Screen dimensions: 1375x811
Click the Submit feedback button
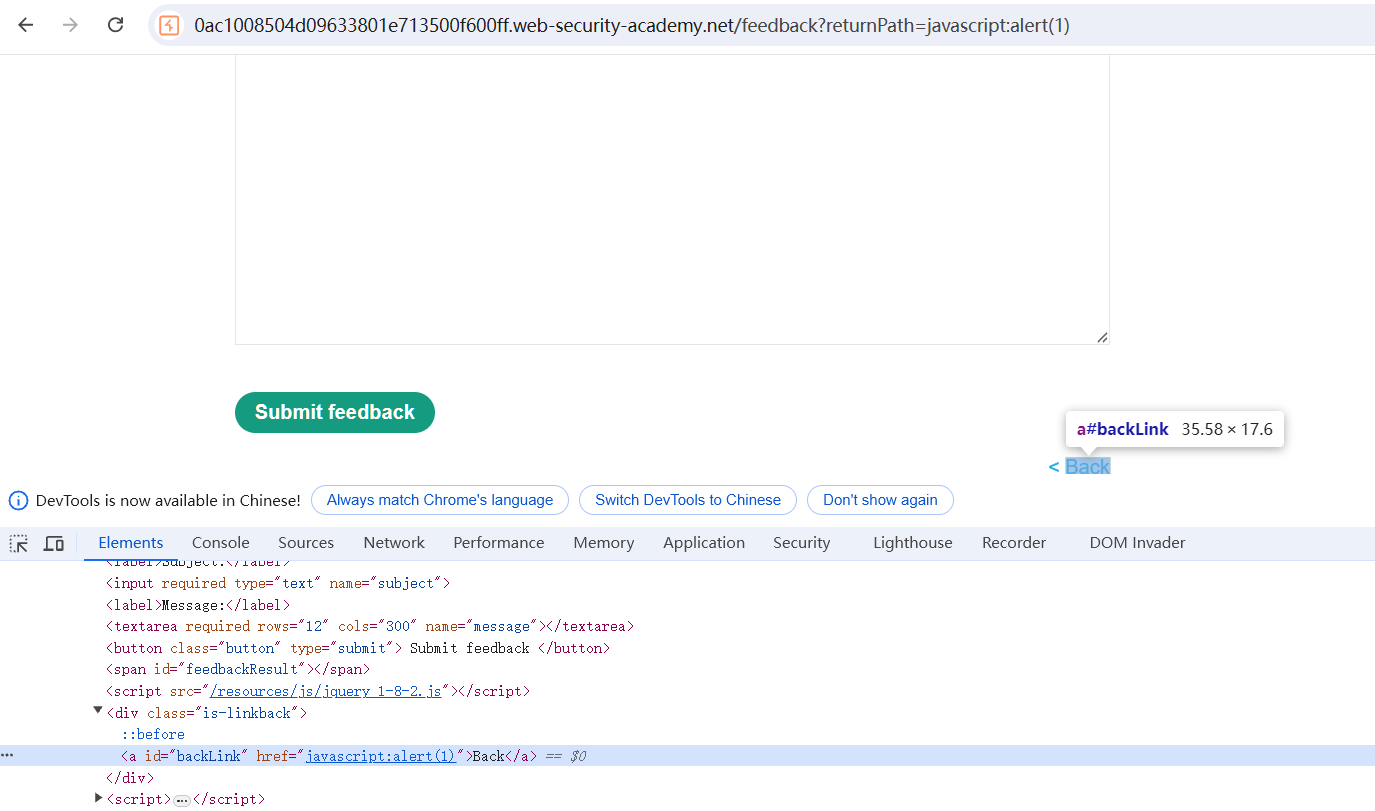click(334, 412)
